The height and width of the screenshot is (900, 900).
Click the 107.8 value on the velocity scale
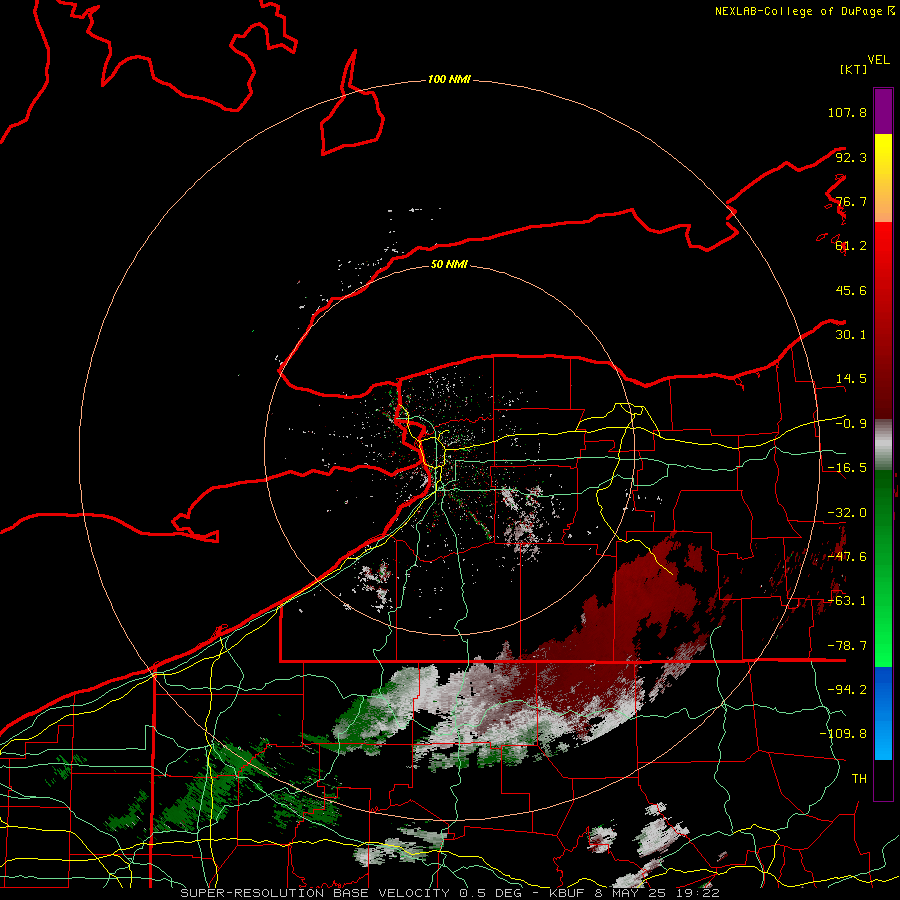coord(847,112)
